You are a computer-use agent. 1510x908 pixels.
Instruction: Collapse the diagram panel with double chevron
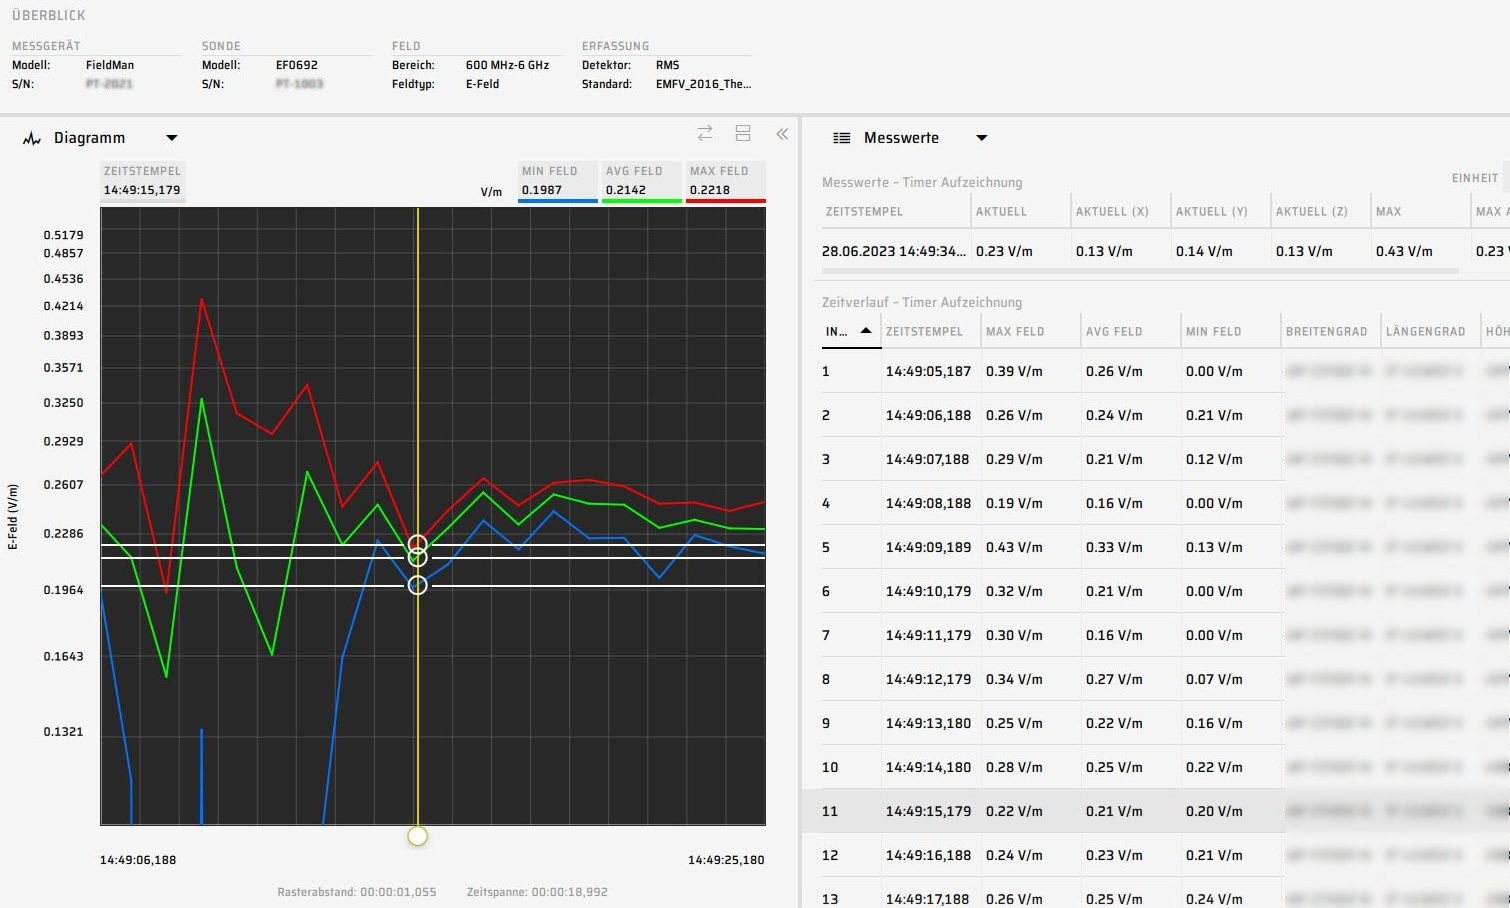pos(782,133)
